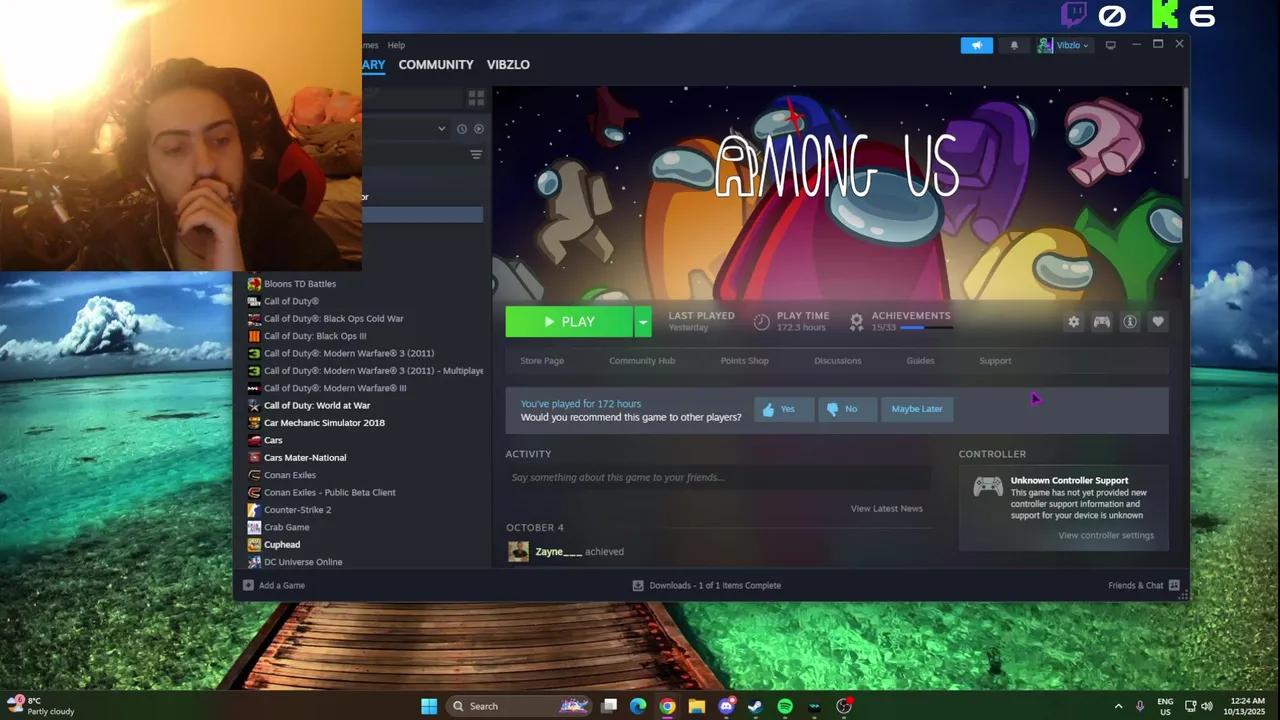
Task: Dismiss review prompt with Maybe Later
Action: (917, 409)
